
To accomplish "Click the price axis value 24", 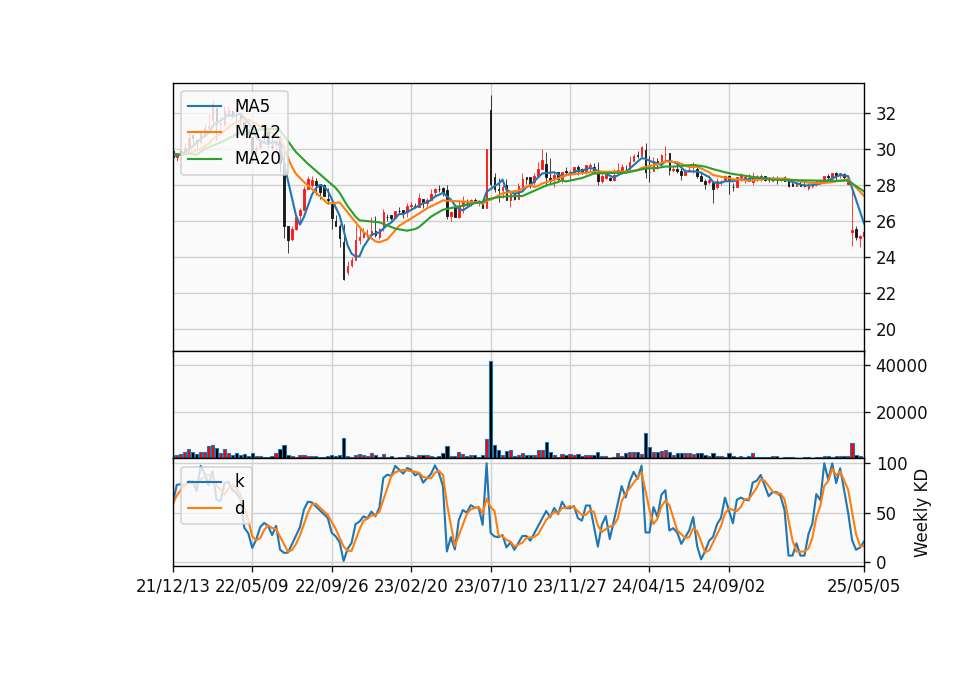I will point(886,258).
